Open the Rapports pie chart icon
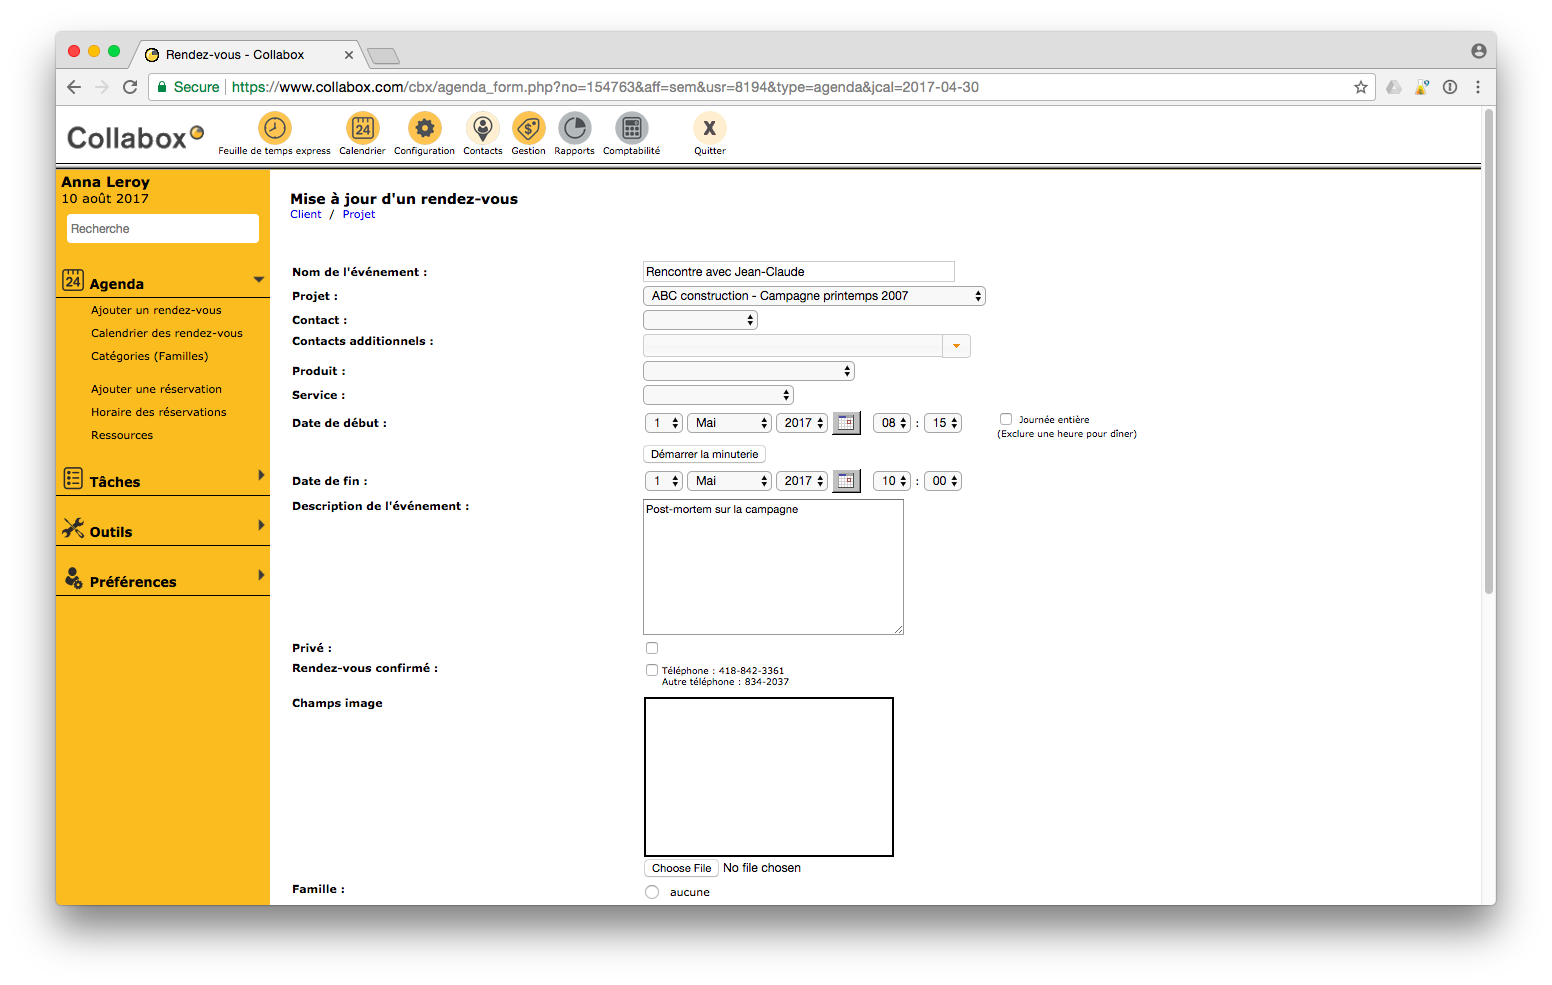The image size is (1552, 985). [574, 129]
